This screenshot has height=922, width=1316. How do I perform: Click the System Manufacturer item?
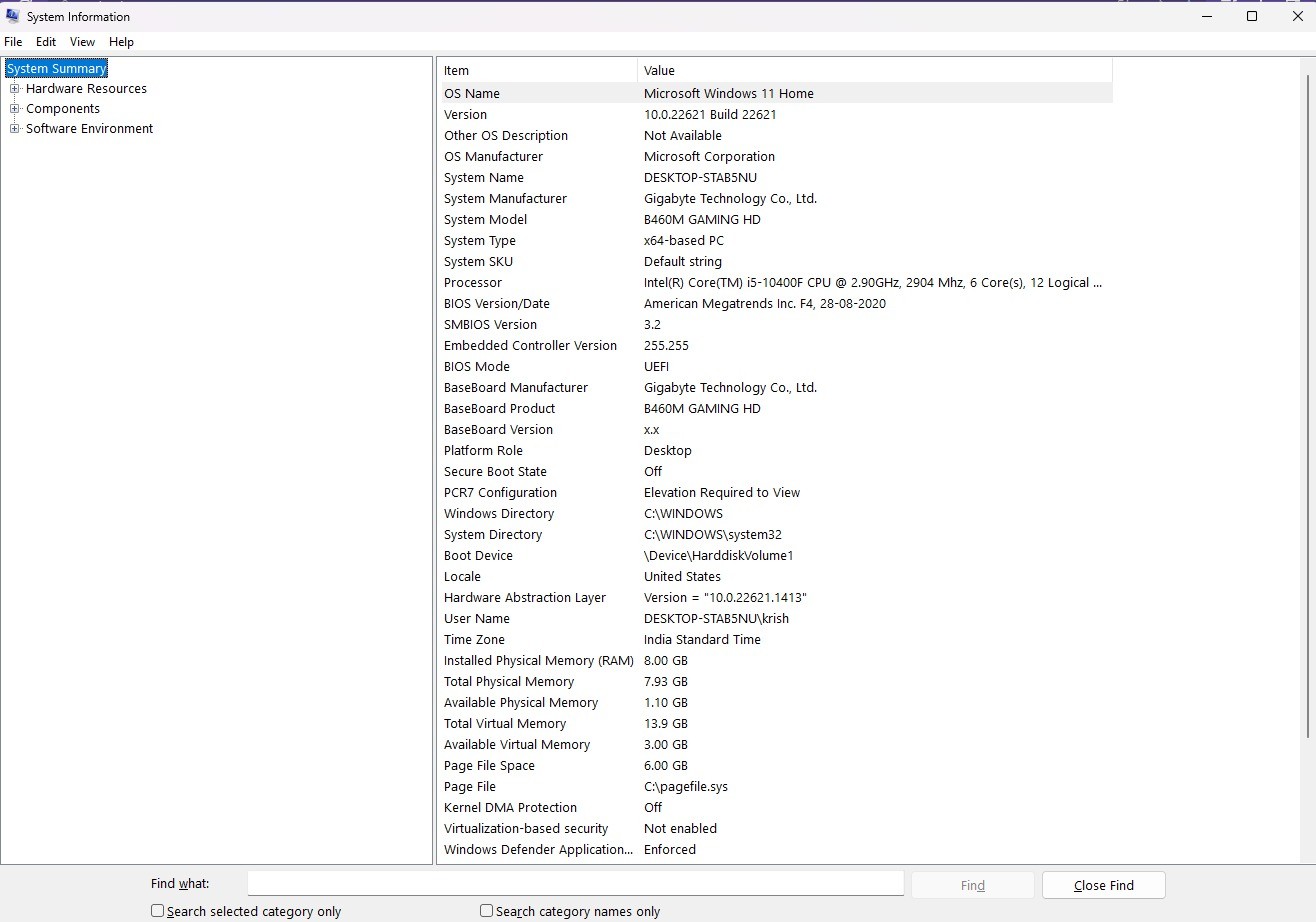[x=505, y=199]
